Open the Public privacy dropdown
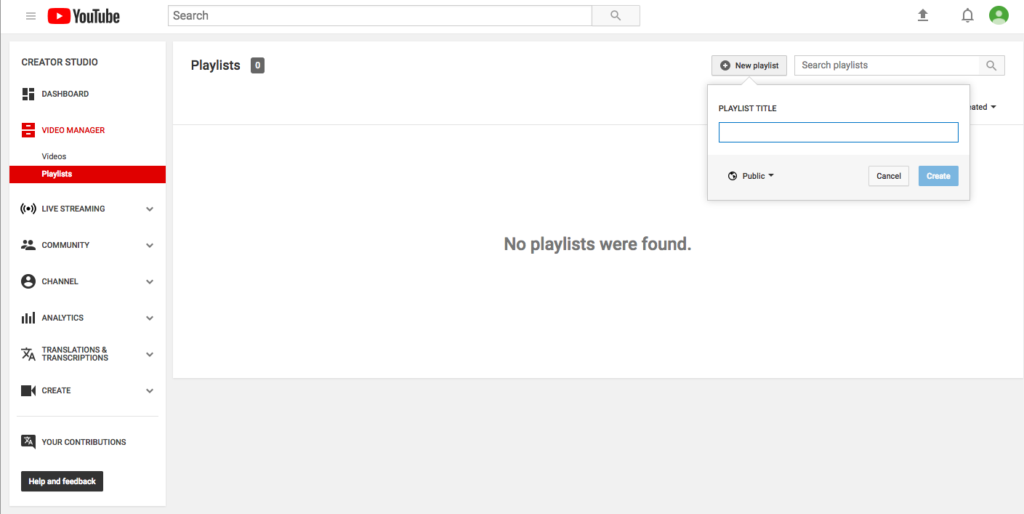This screenshot has width=1024, height=514. tap(751, 176)
